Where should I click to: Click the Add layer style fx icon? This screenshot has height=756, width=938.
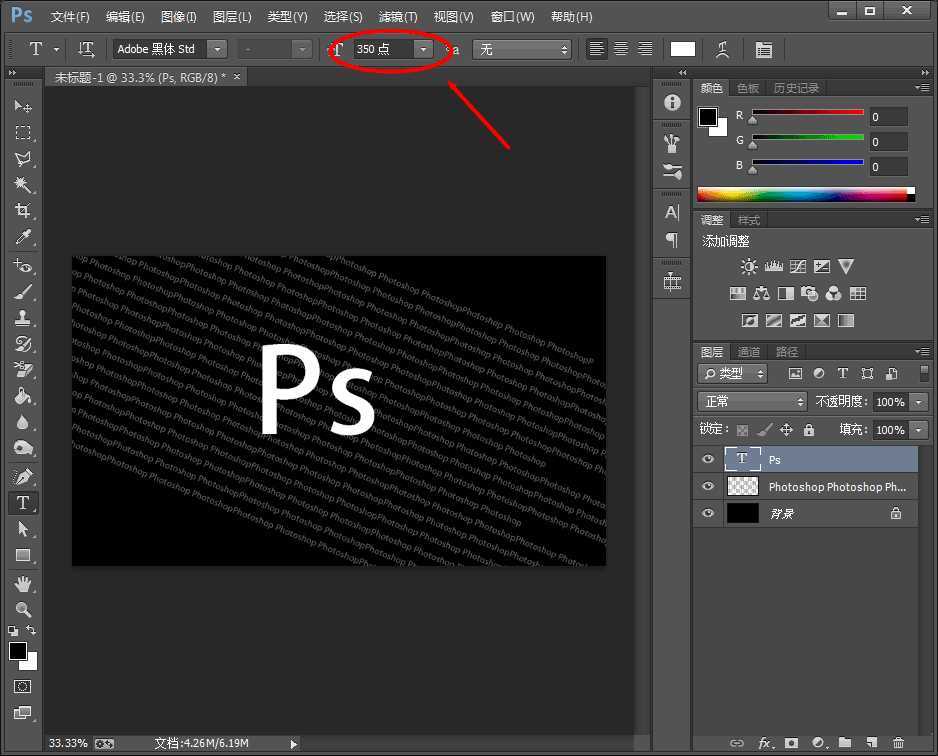tap(765, 744)
